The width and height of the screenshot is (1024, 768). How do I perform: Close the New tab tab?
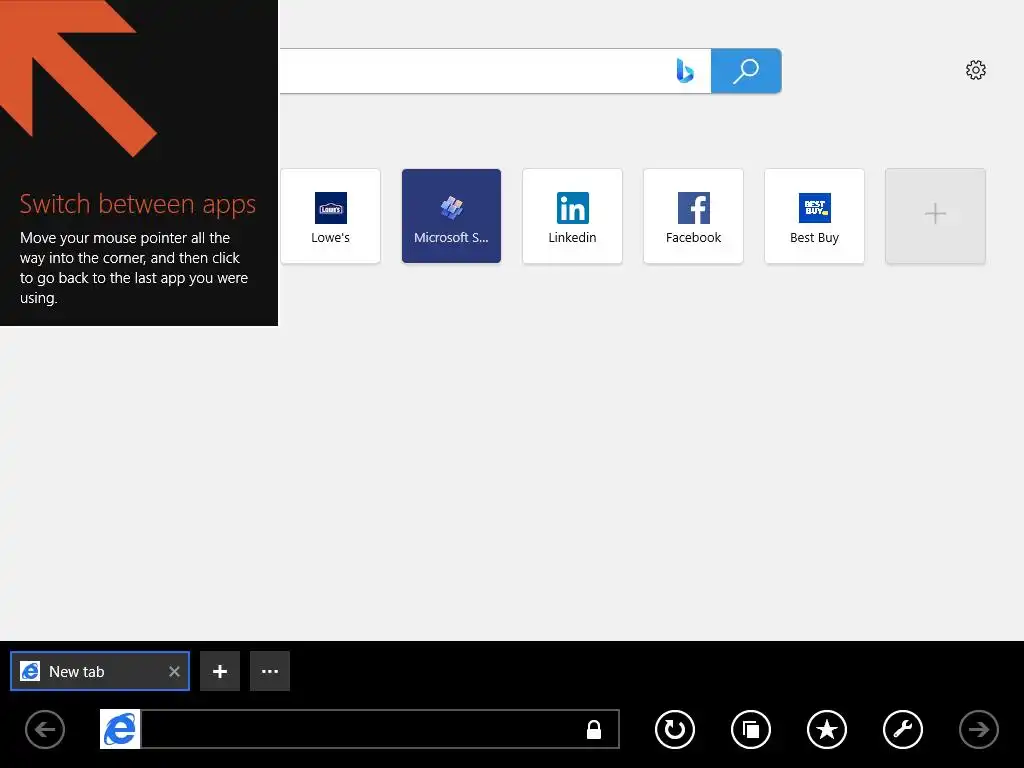[x=174, y=671]
